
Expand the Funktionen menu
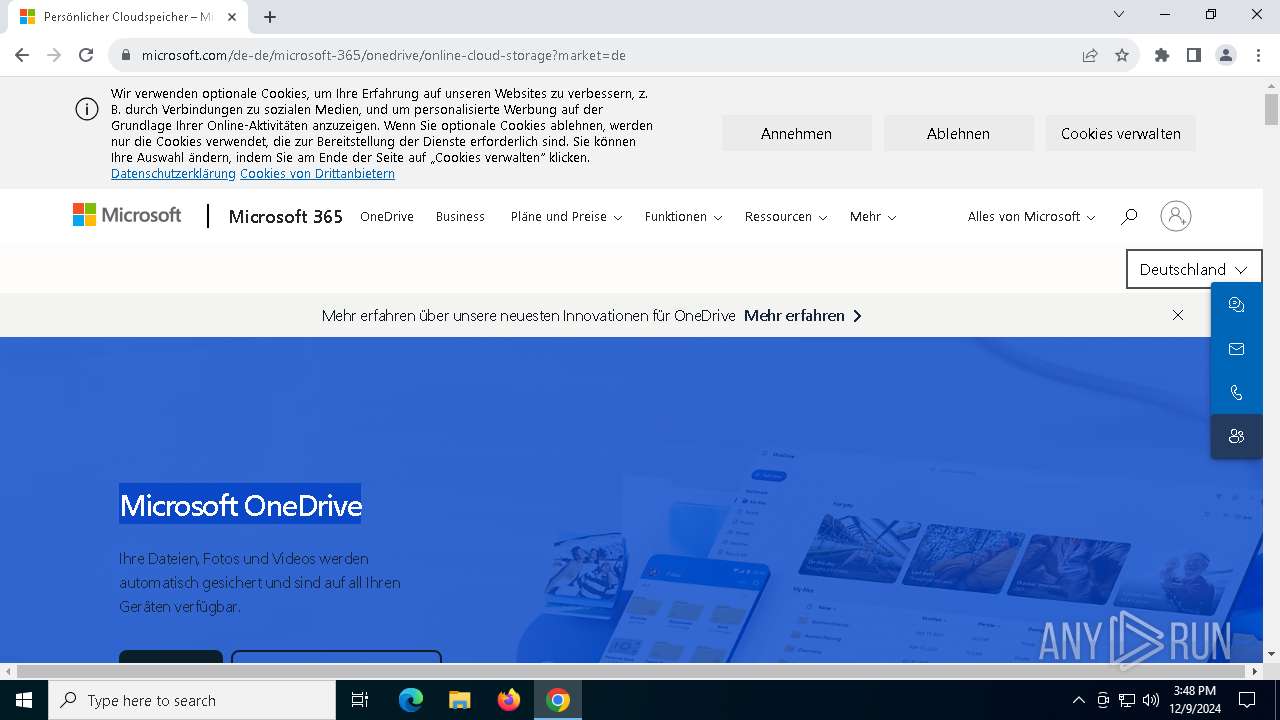coord(683,216)
